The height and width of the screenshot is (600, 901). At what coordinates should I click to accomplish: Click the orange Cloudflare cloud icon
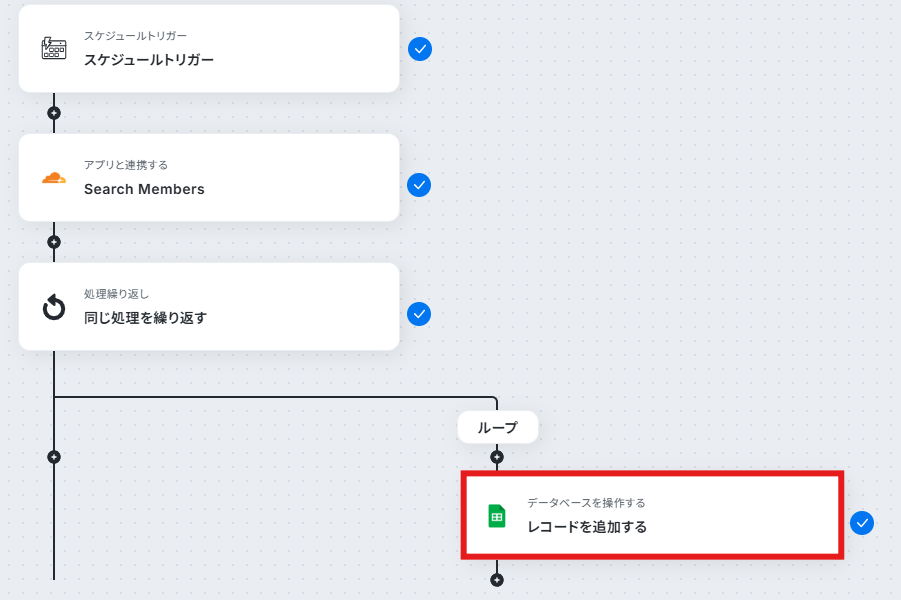point(54,178)
